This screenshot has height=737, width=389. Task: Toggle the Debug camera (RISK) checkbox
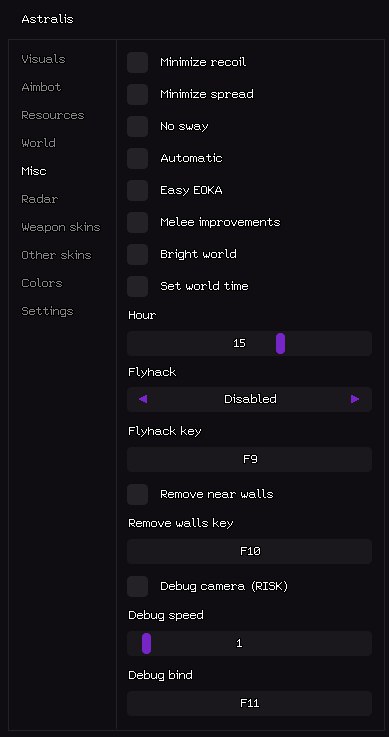(x=138, y=587)
